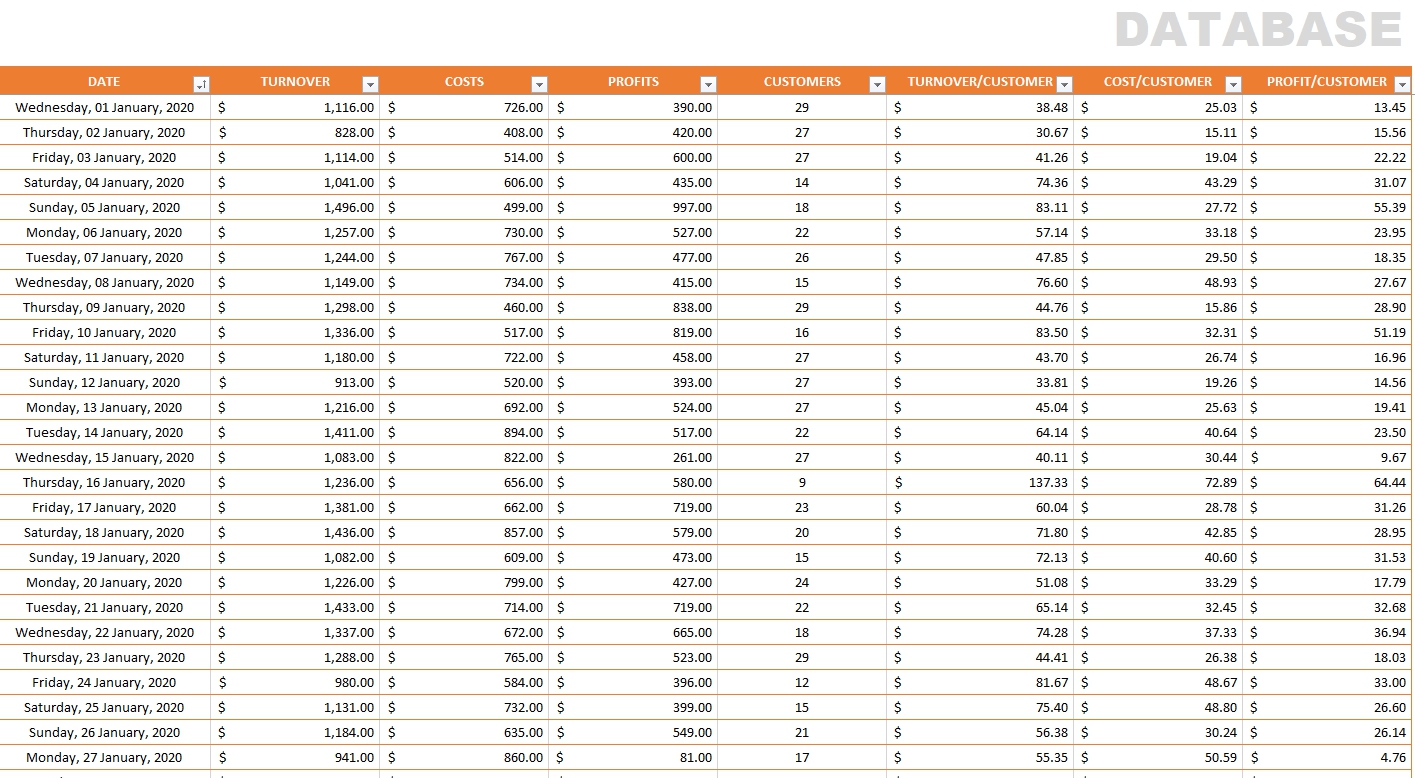Select customers value 17
The image size is (1415, 778).
pos(802,757)
